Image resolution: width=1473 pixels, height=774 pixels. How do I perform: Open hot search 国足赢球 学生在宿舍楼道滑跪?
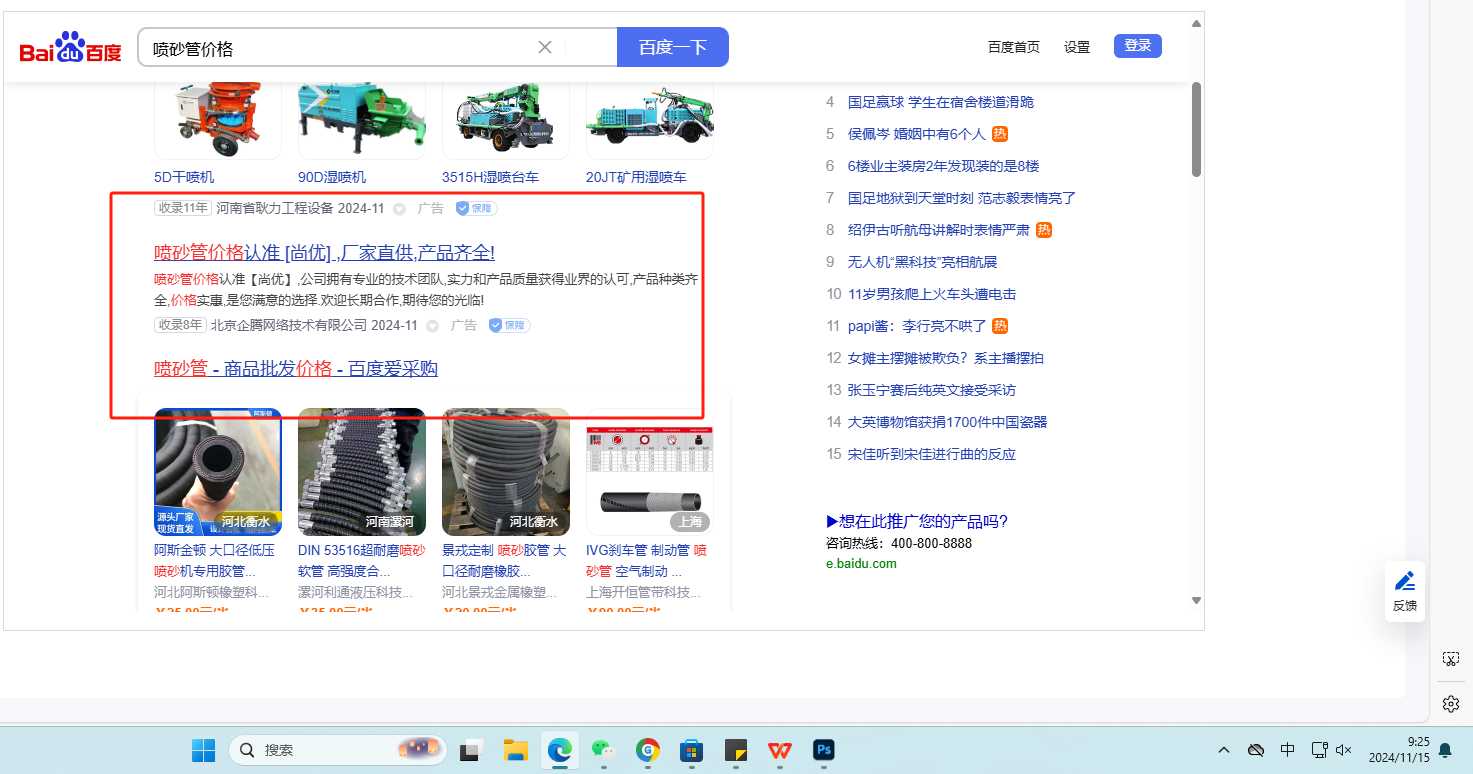941,102
